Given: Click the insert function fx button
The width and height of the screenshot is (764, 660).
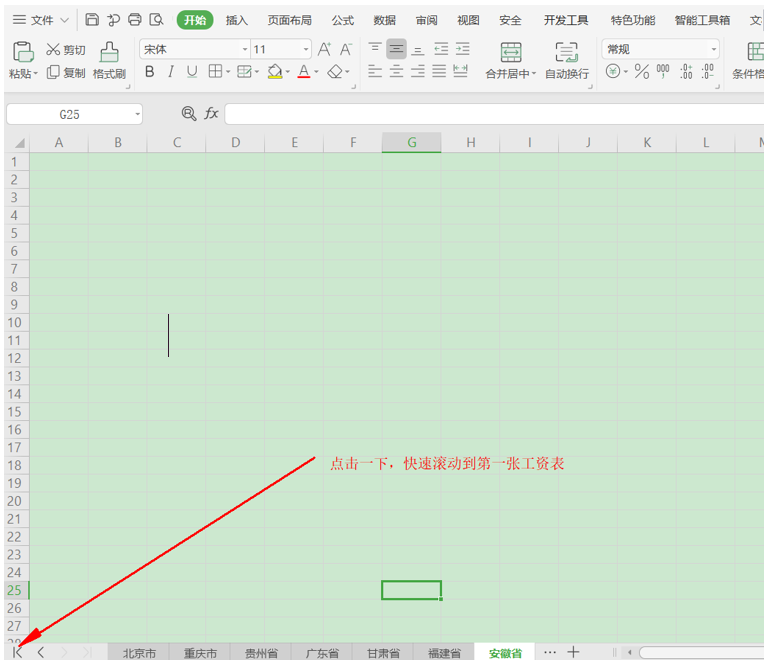Looking at the screenshot, I should pos(211,113).
